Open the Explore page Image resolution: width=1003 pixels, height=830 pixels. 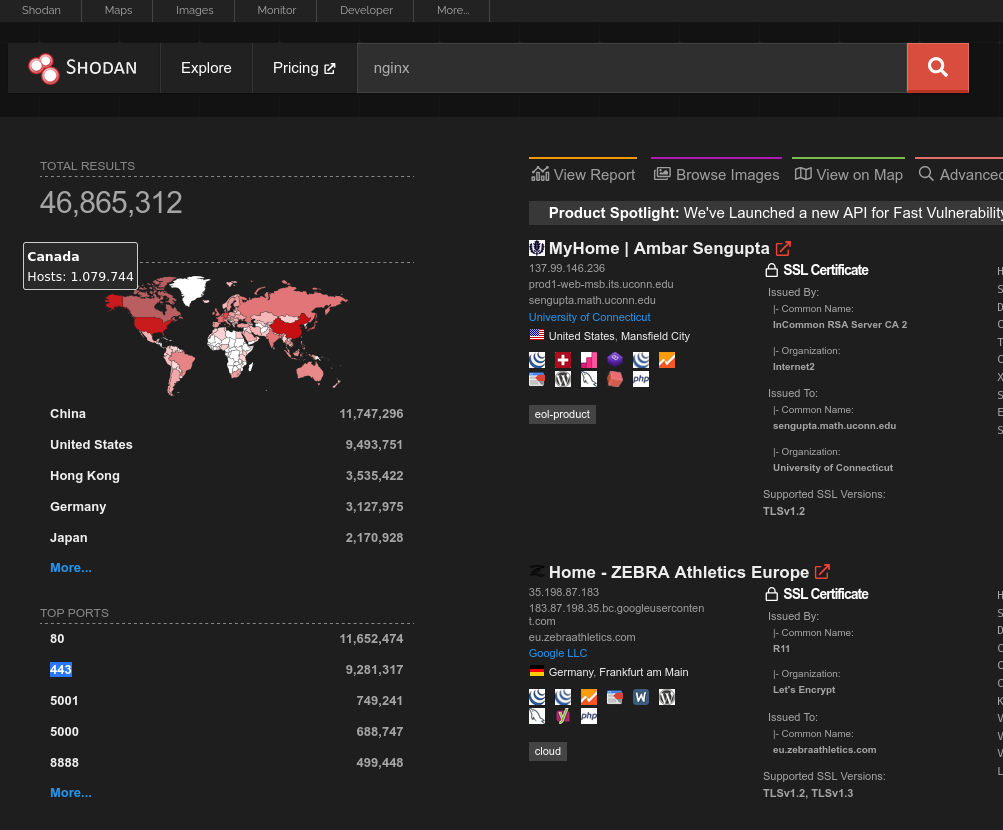206,68
